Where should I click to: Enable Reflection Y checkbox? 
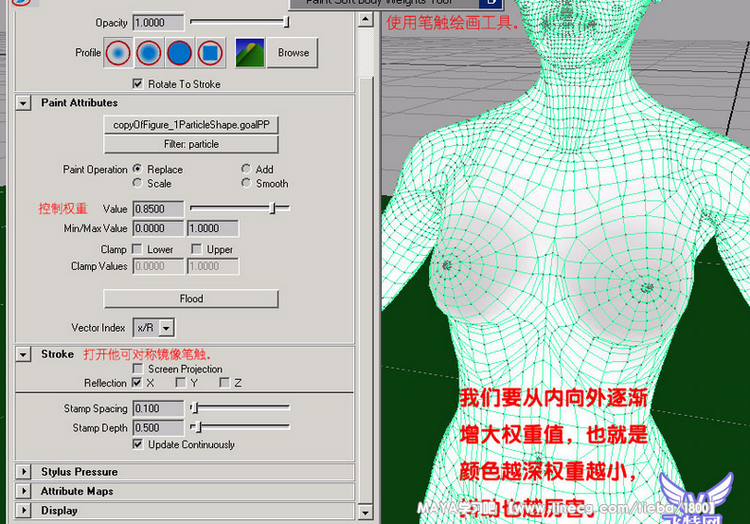pos(180,382)
